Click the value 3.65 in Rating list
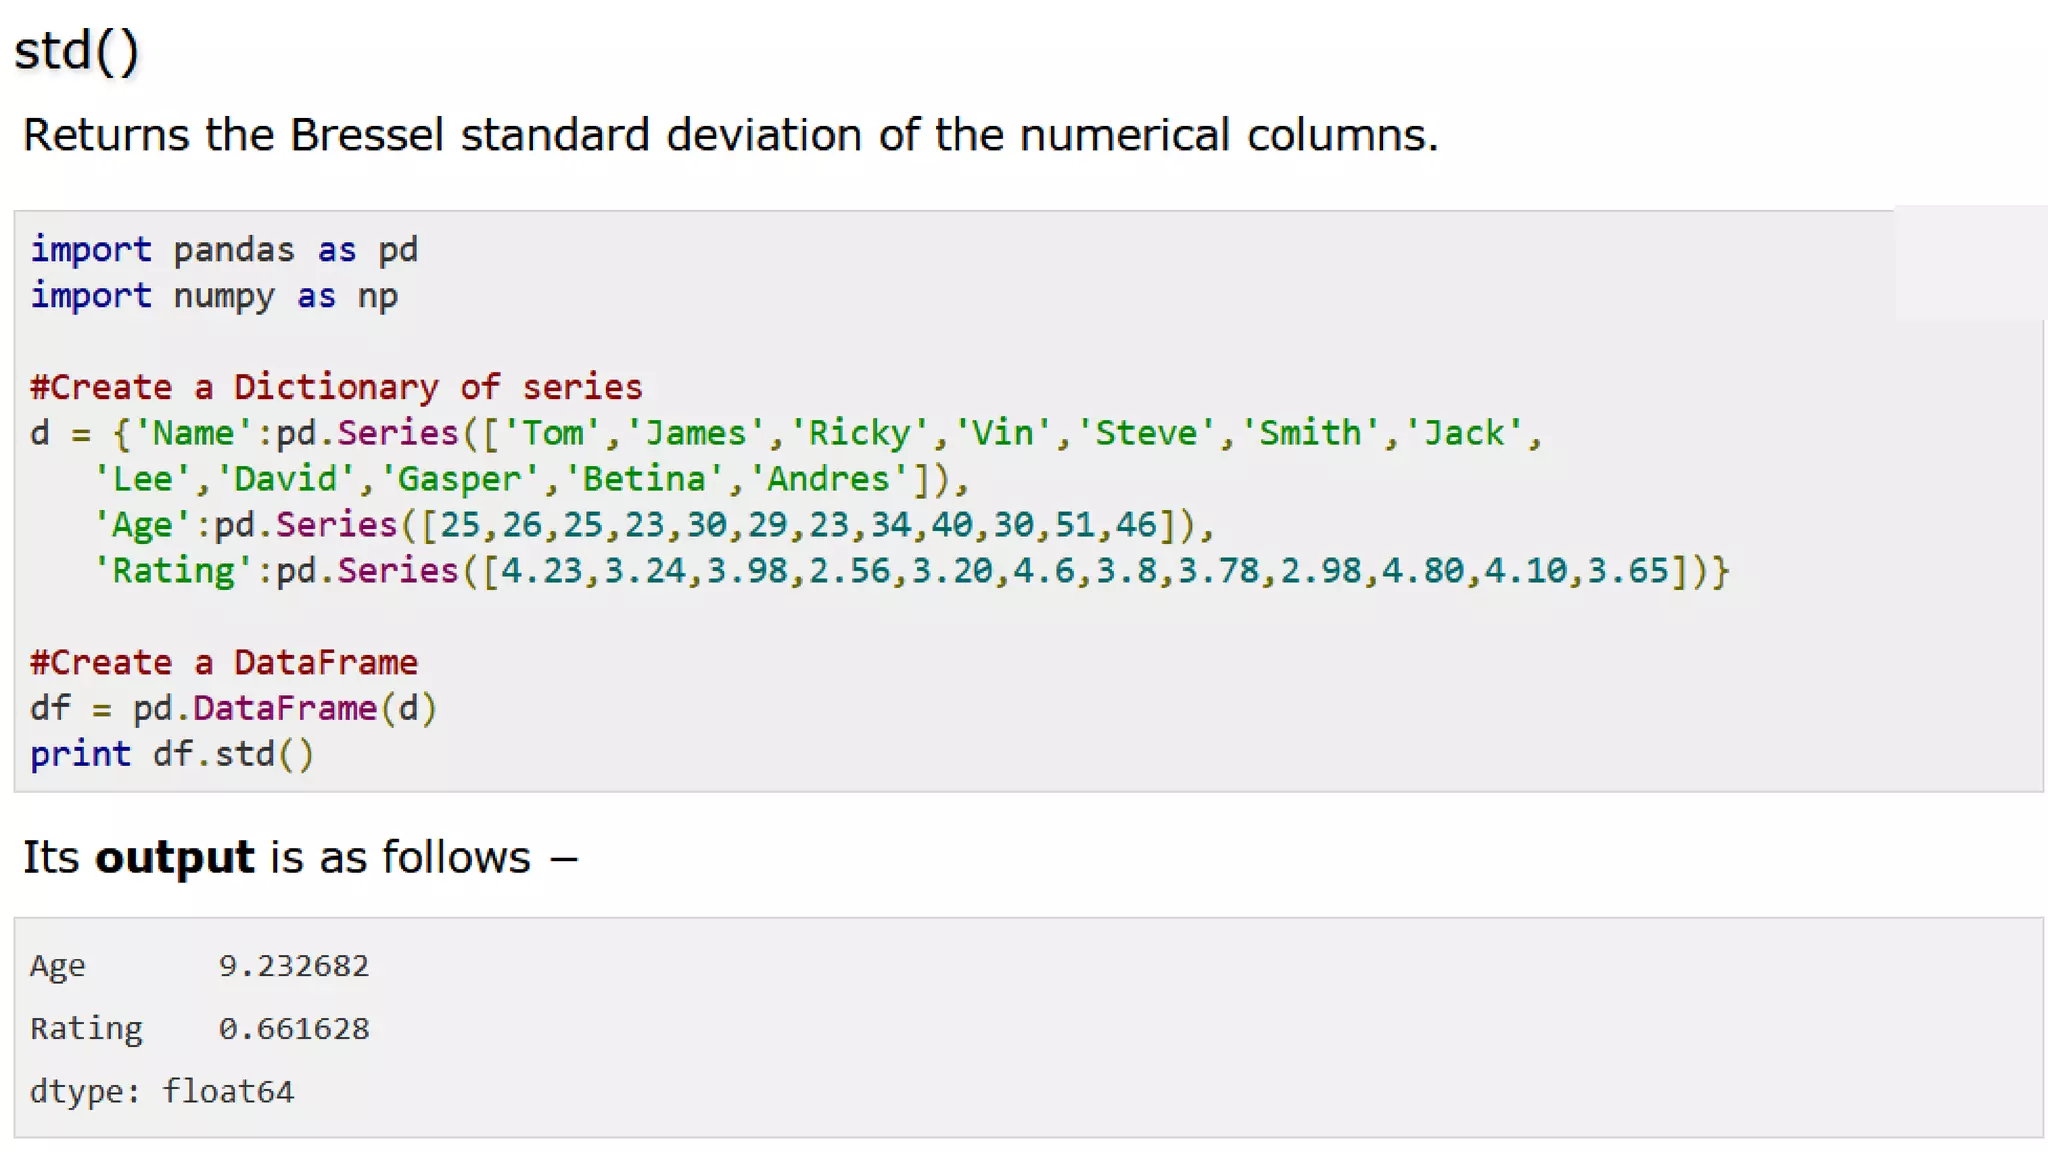Screen dimensions: 2048x1152 coord(1628,571)
